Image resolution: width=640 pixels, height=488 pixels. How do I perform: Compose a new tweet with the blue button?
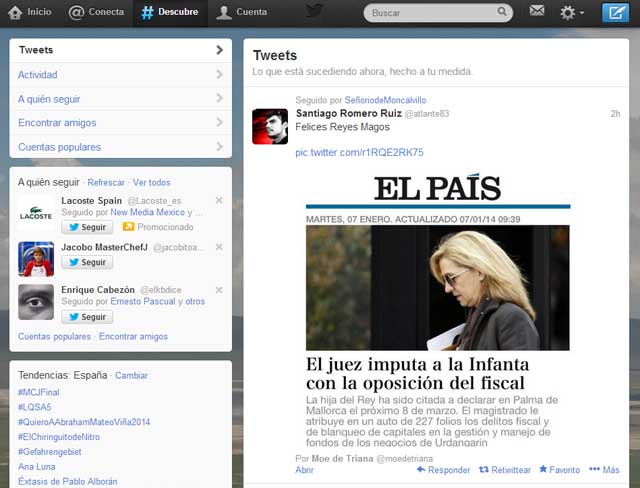616,13
